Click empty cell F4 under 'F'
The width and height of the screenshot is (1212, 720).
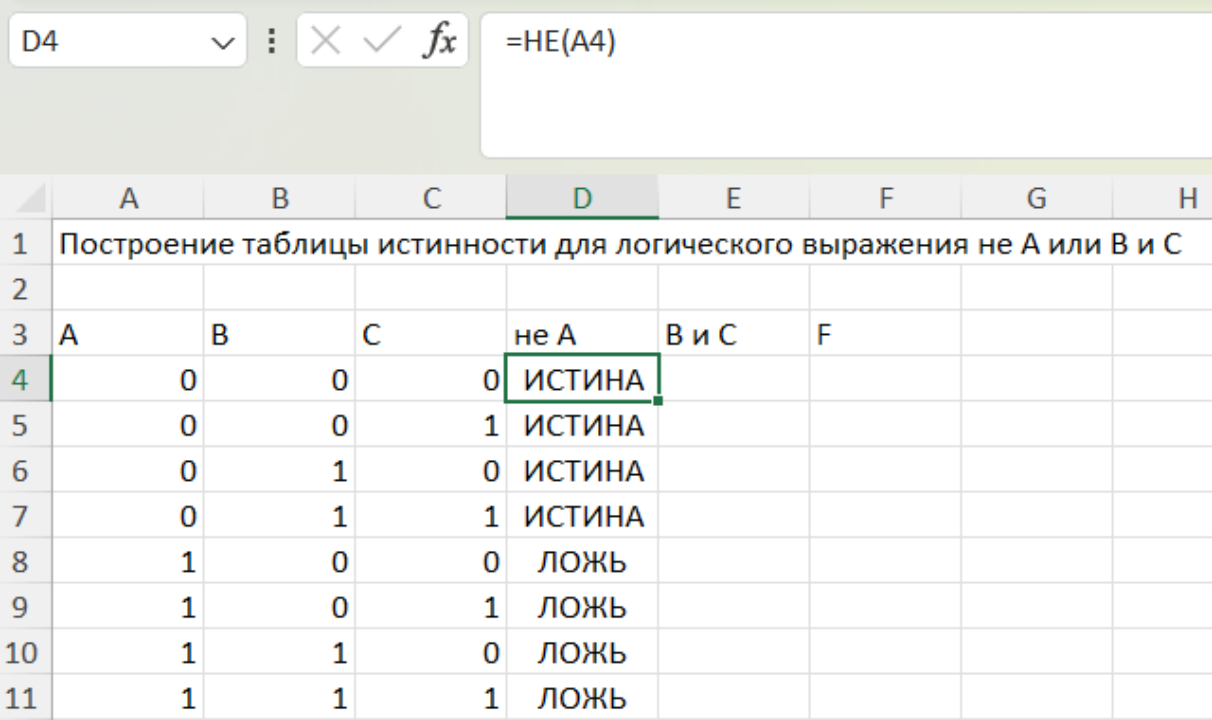coord(885,379)
